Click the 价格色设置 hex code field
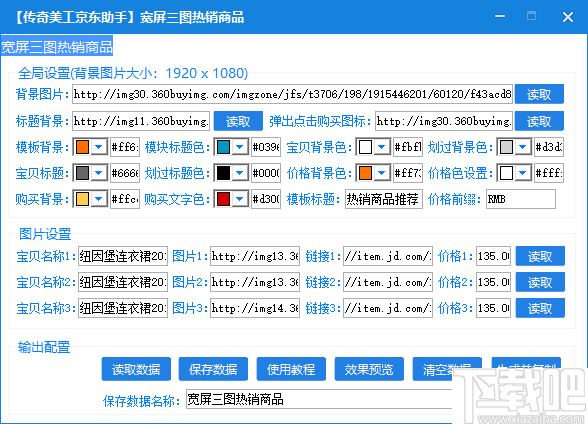588x424 pixels. 549,173
